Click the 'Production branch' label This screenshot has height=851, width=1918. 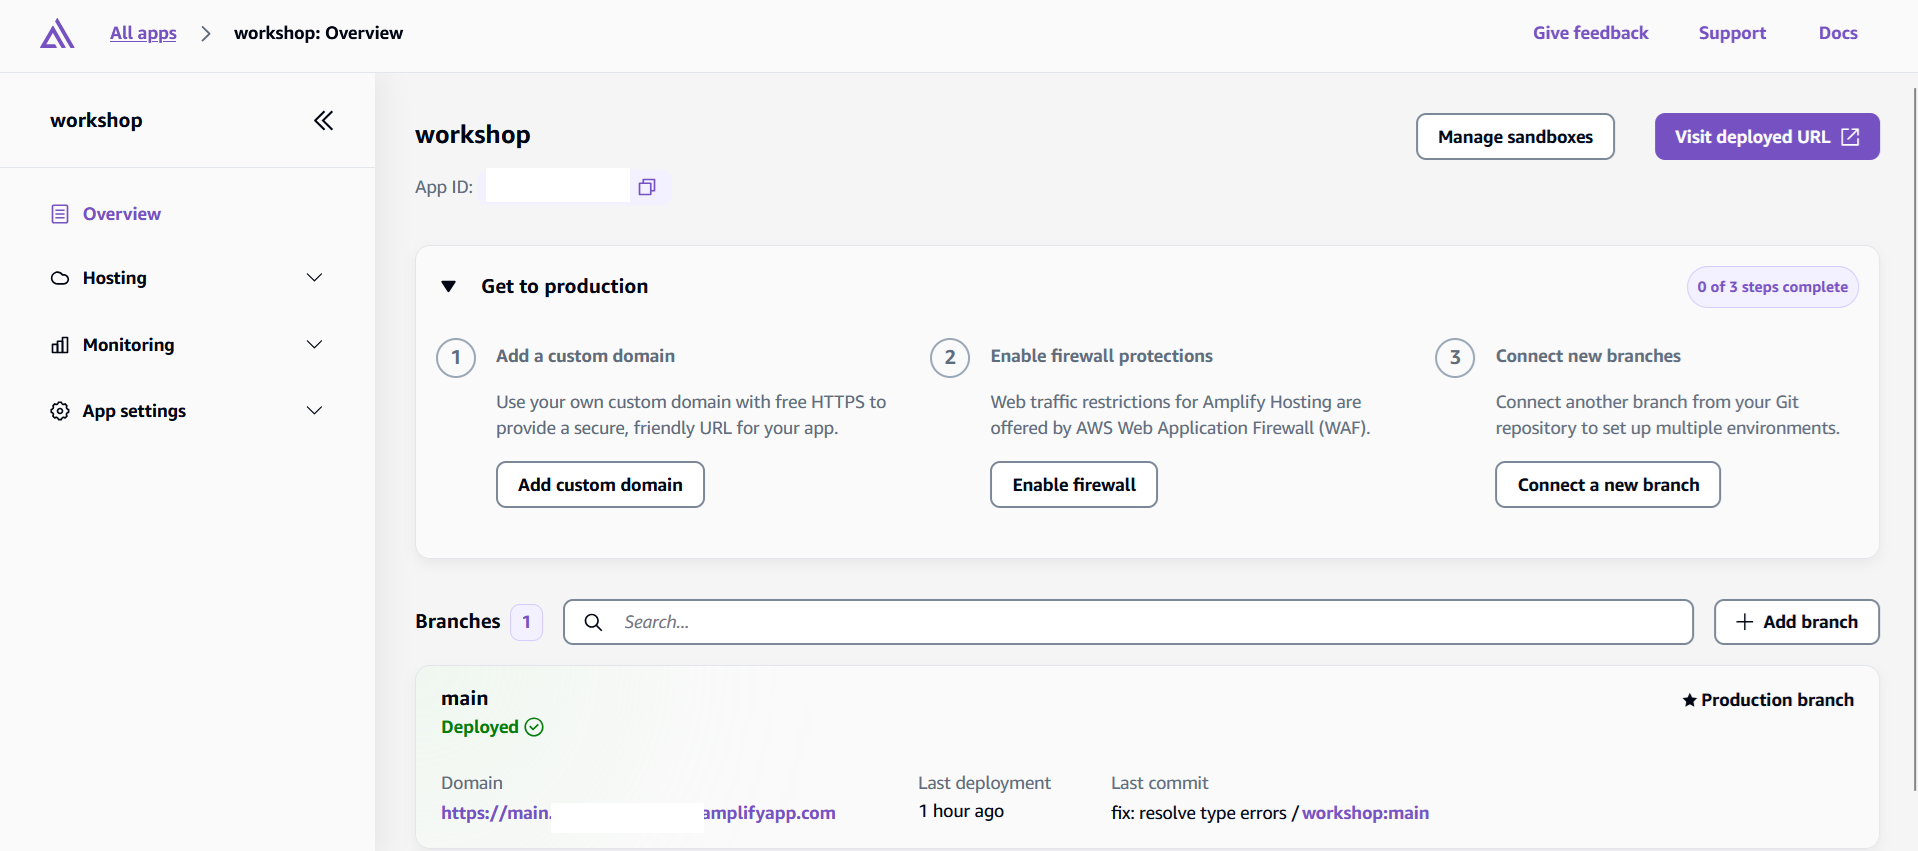point(1777,700)
